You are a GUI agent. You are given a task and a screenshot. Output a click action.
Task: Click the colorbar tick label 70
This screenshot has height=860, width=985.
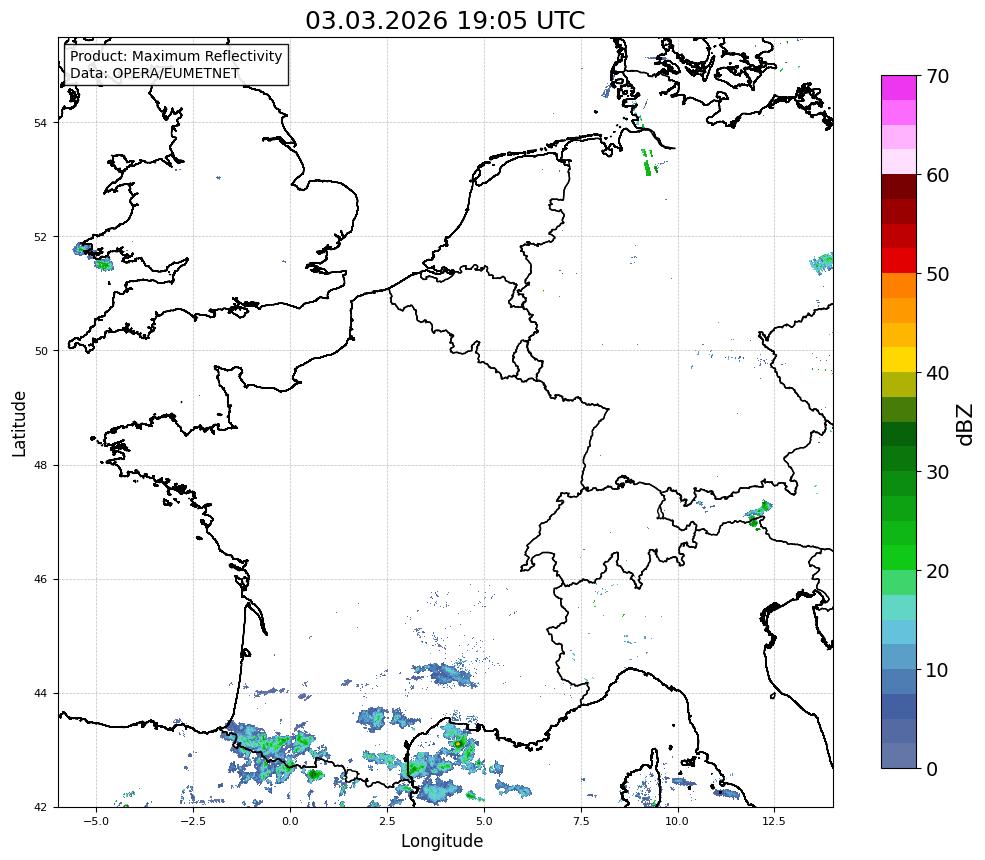tap(937, 76)
